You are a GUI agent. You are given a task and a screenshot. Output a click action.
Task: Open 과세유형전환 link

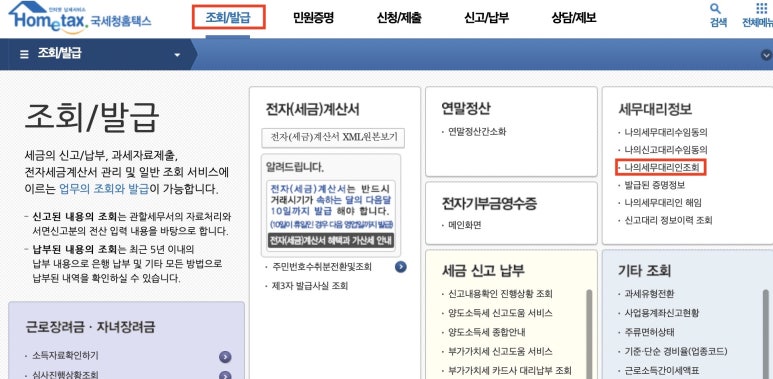click(649, 294)
